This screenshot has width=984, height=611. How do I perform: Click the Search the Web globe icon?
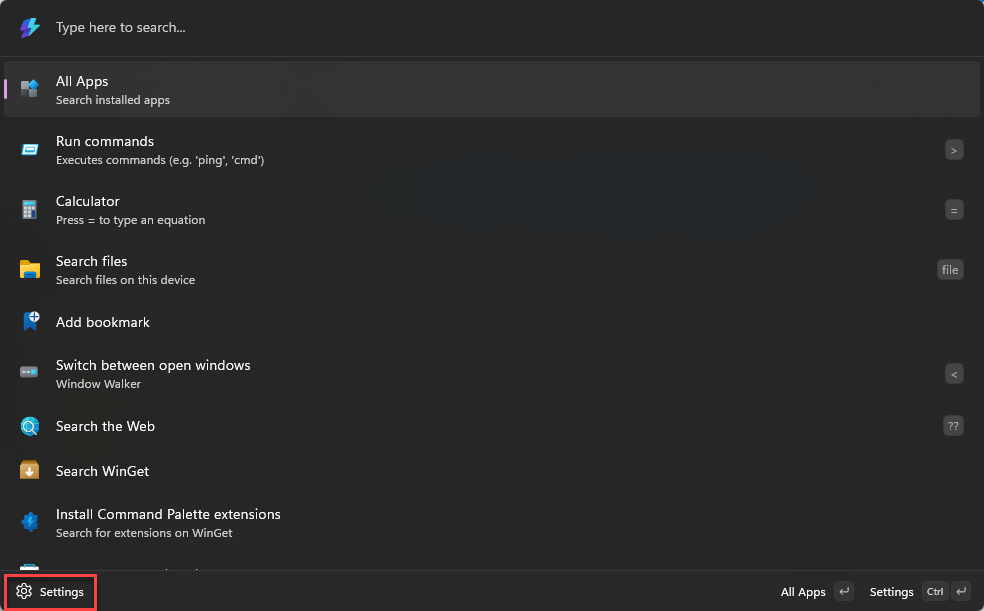(29, 426)
